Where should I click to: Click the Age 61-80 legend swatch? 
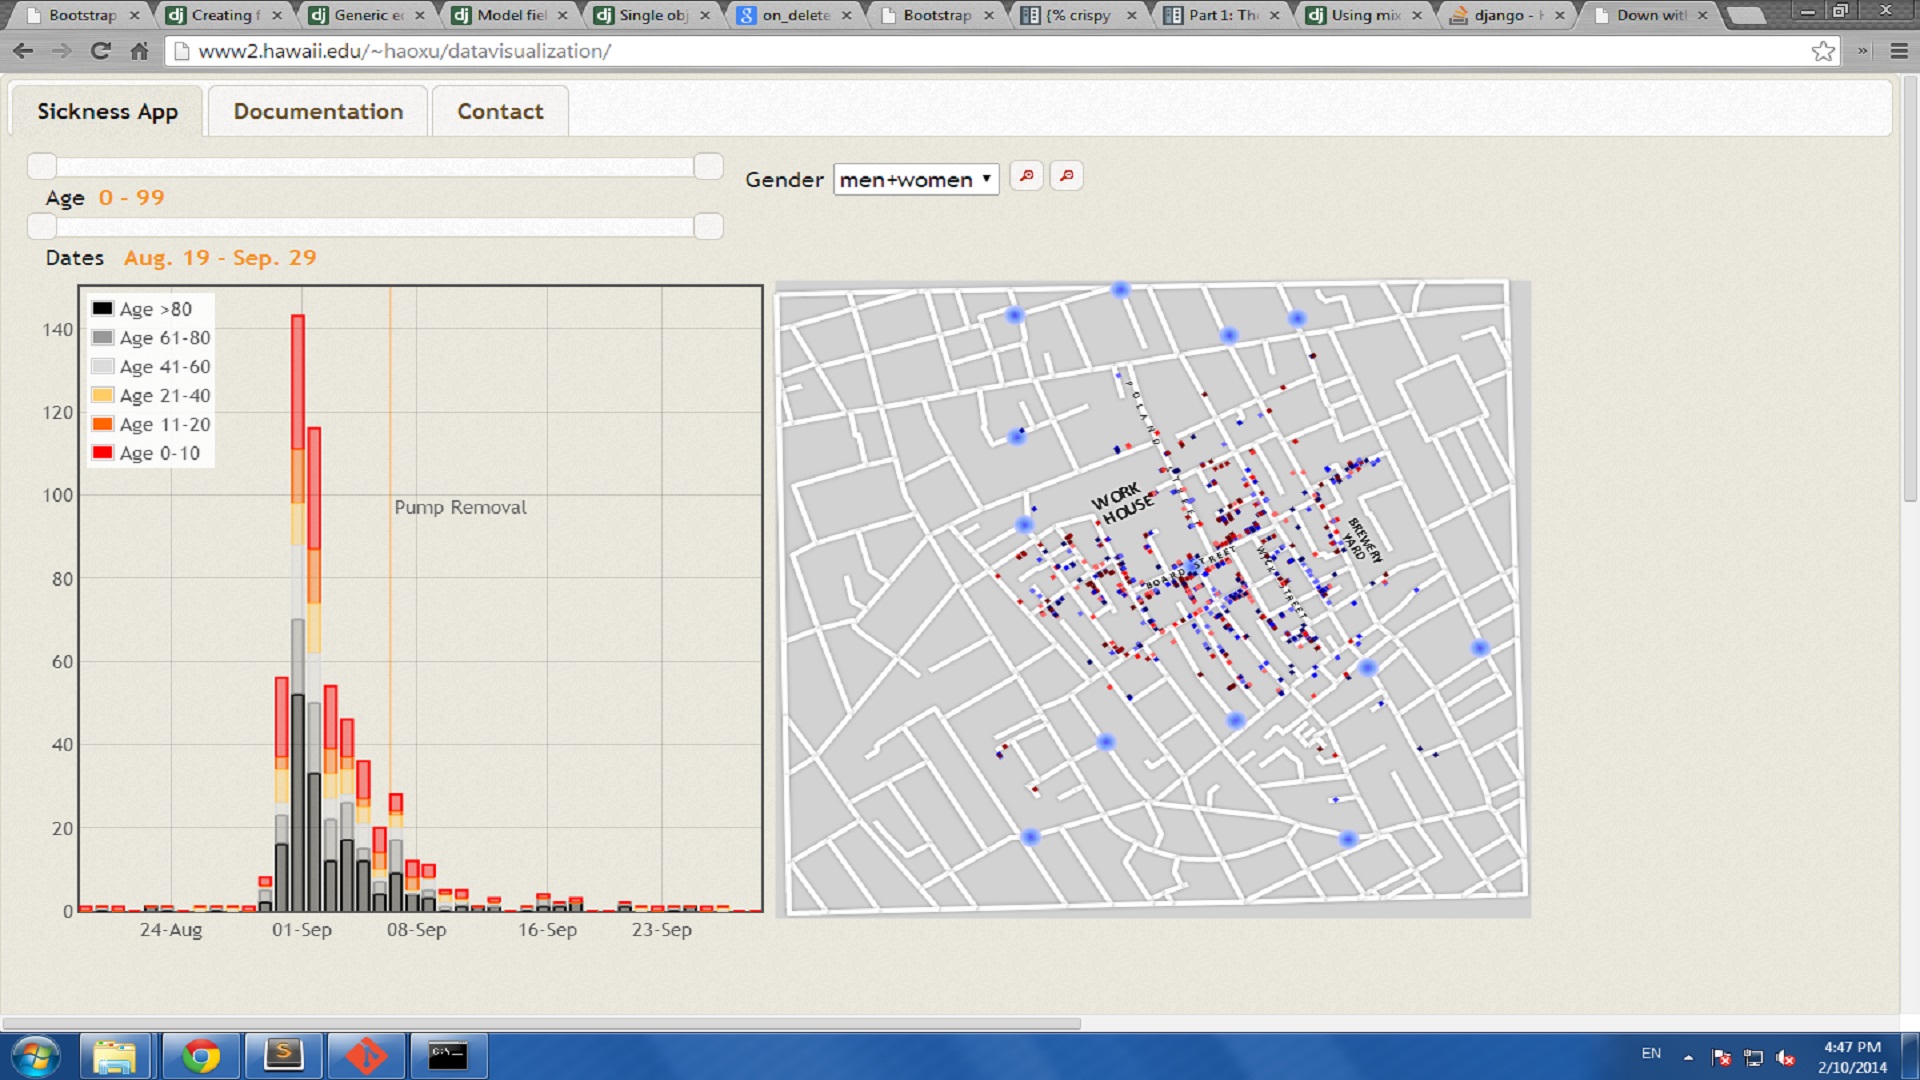click(x=103, y=338)
